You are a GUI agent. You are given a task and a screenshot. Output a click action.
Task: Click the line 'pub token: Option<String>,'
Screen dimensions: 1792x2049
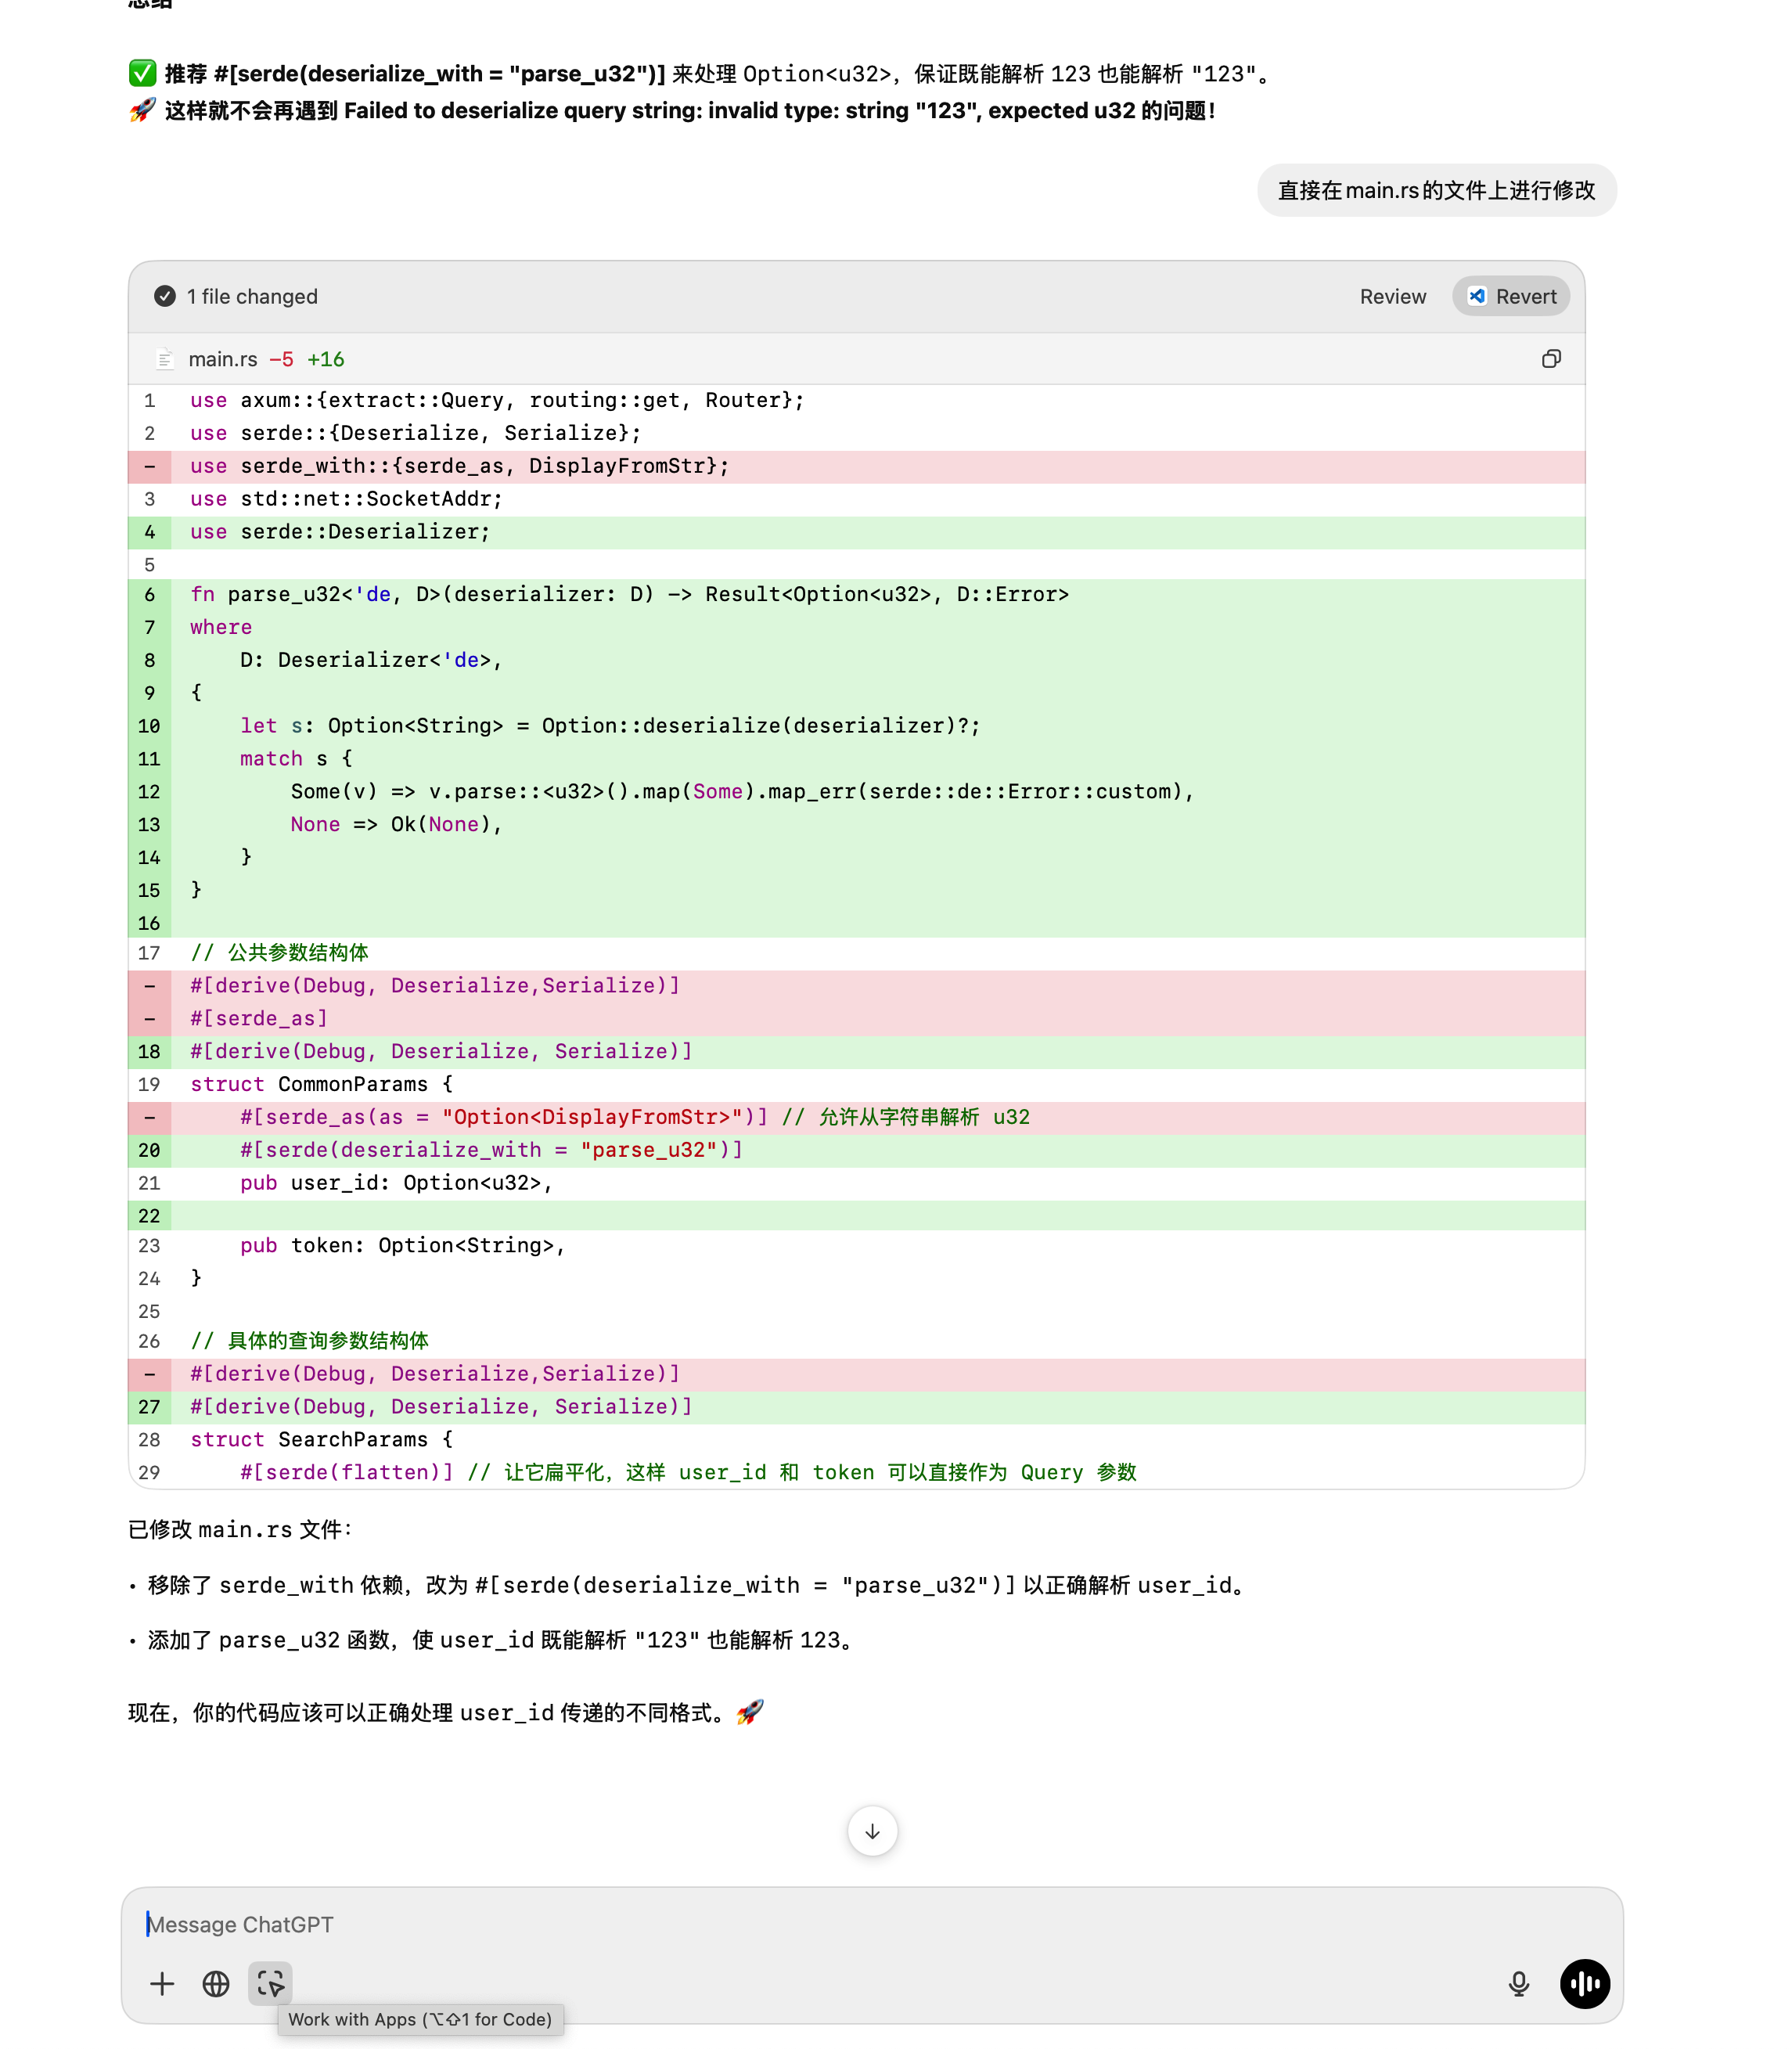click(x=856, y=1245)
